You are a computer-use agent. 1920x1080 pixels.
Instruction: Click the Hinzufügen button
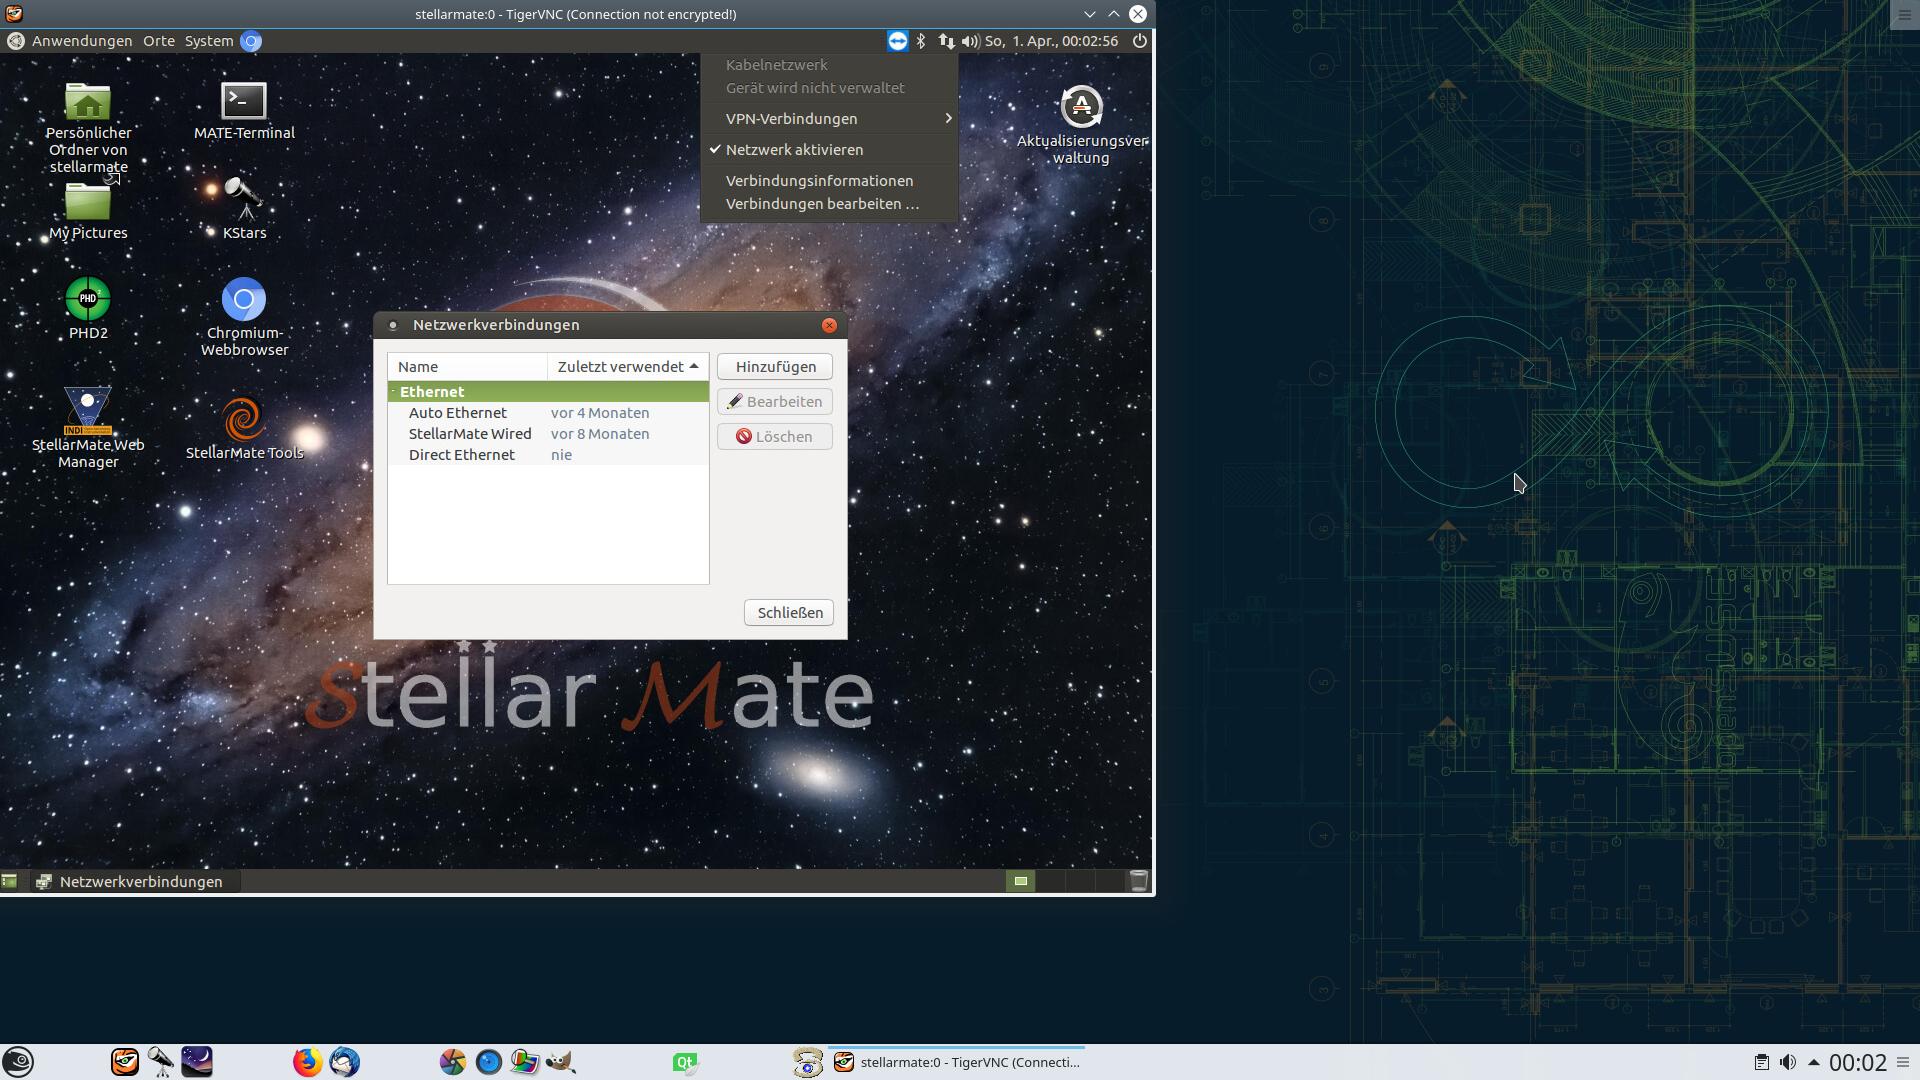[x=775, y=367]
